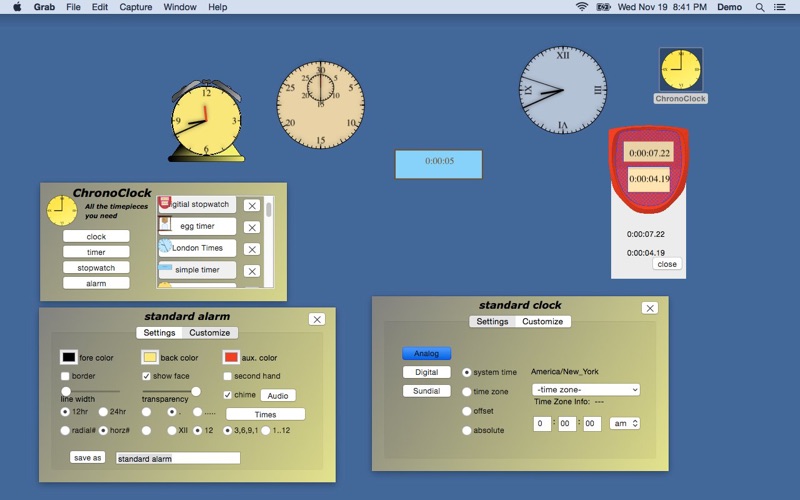The image size is (800, 500).
Task: Click the transparency slider handle
Action: click(x=195, y=391)
